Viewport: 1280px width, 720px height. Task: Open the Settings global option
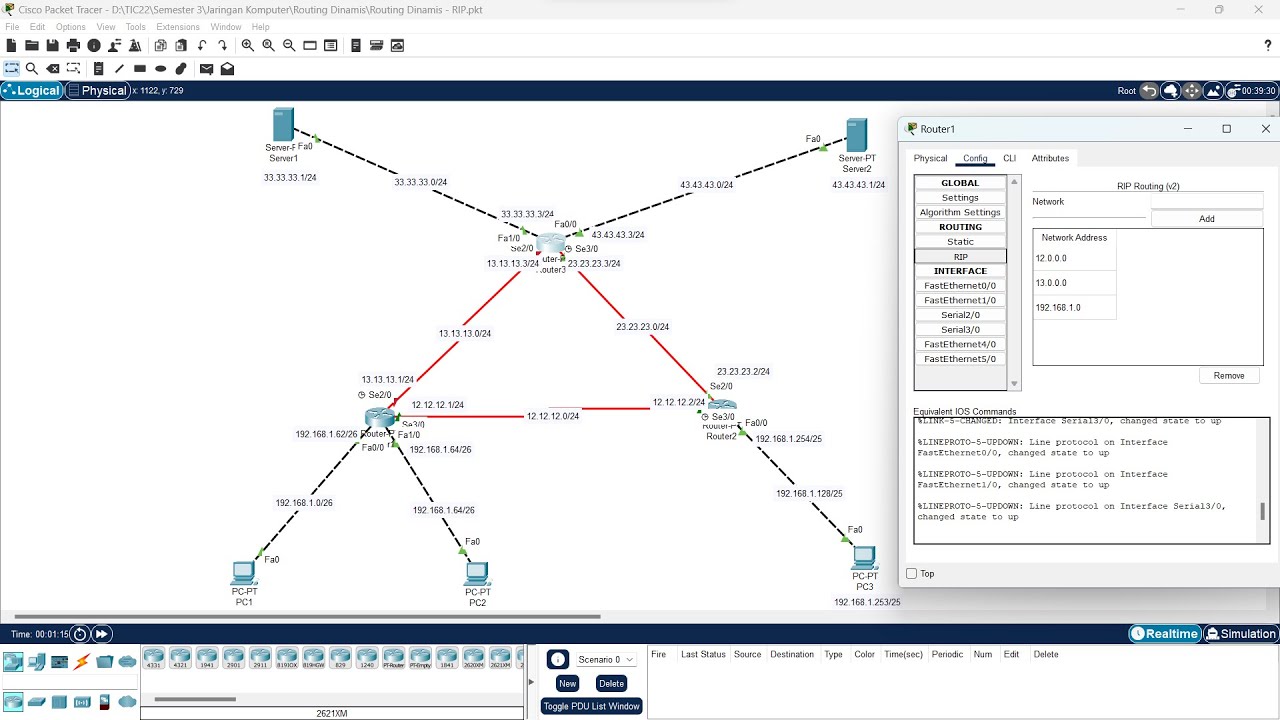pyautogui.click(x=960, y=198)
